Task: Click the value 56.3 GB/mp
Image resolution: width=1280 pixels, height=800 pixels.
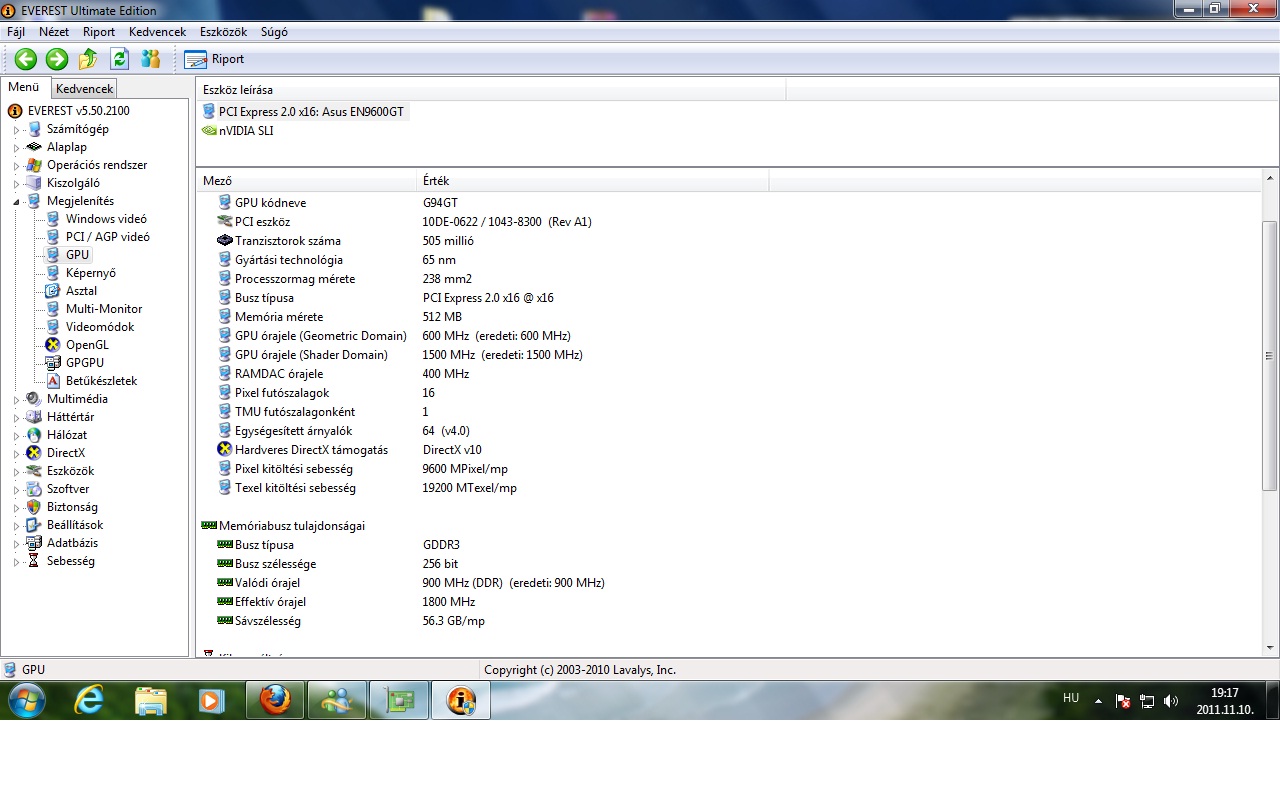Action: click(453, 621)
